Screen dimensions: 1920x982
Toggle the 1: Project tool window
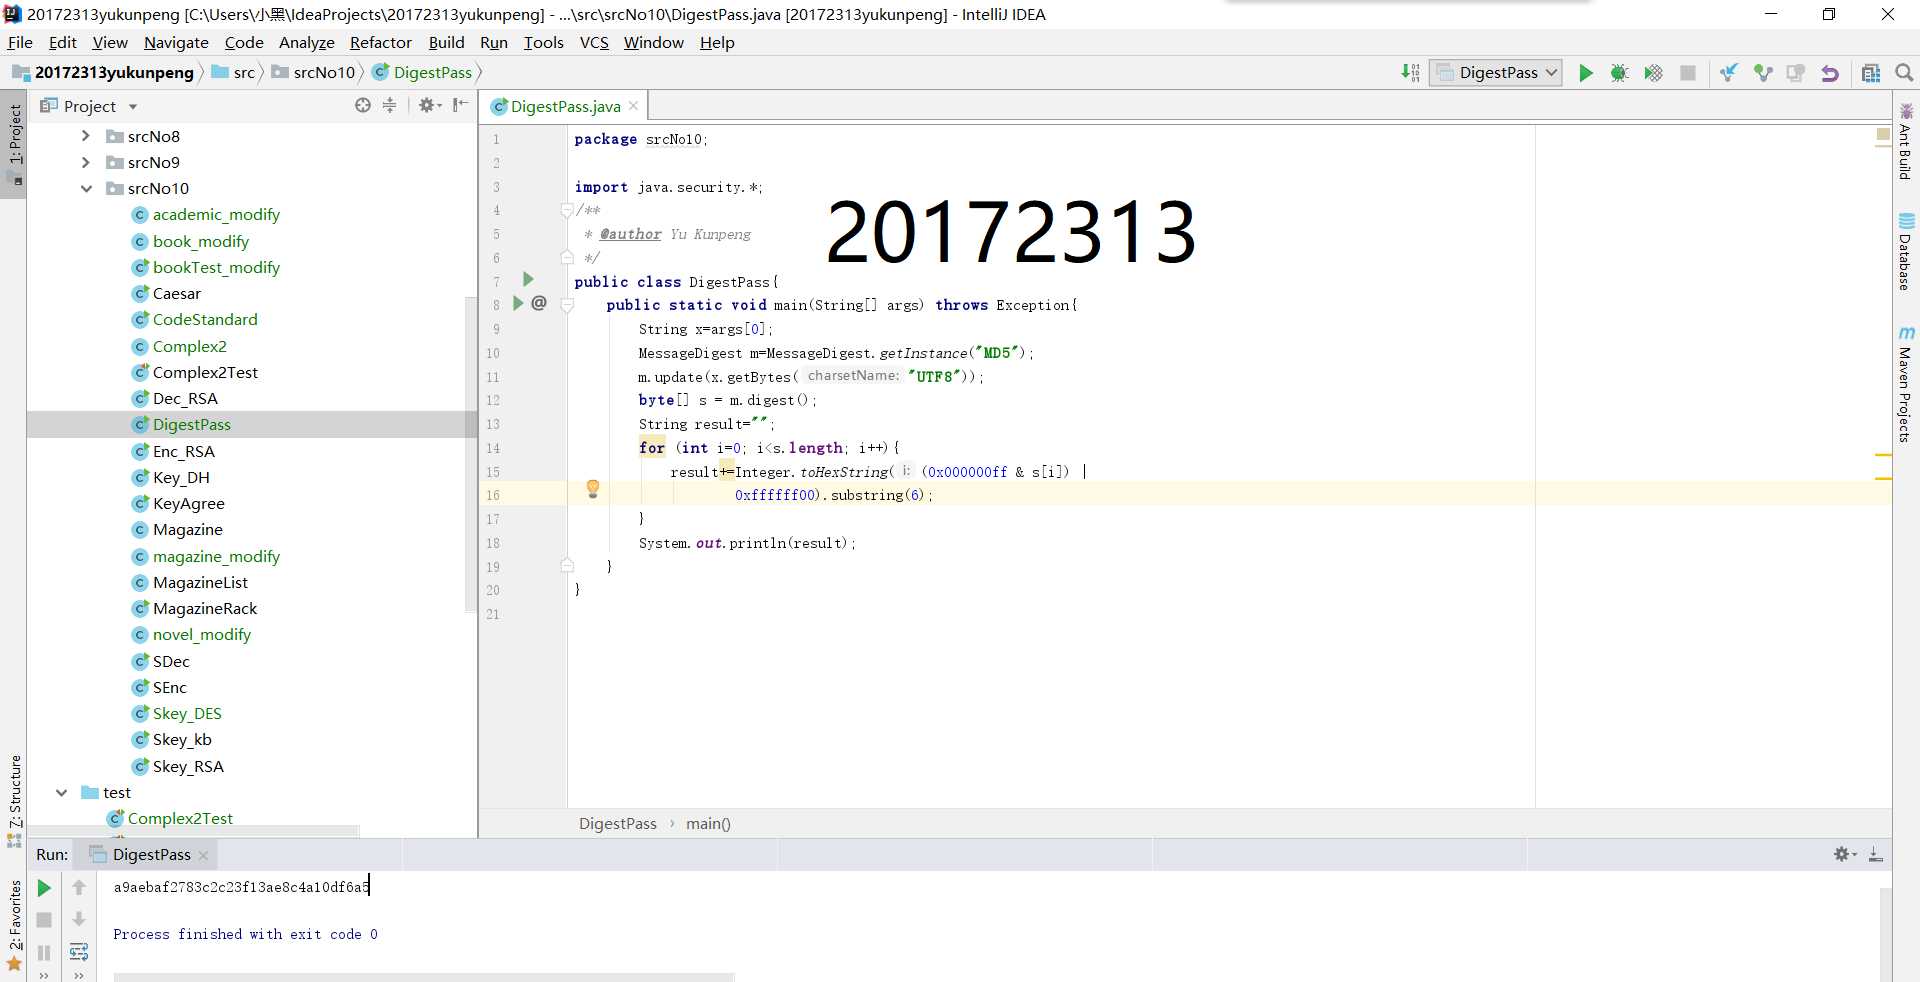pos(14,145)
